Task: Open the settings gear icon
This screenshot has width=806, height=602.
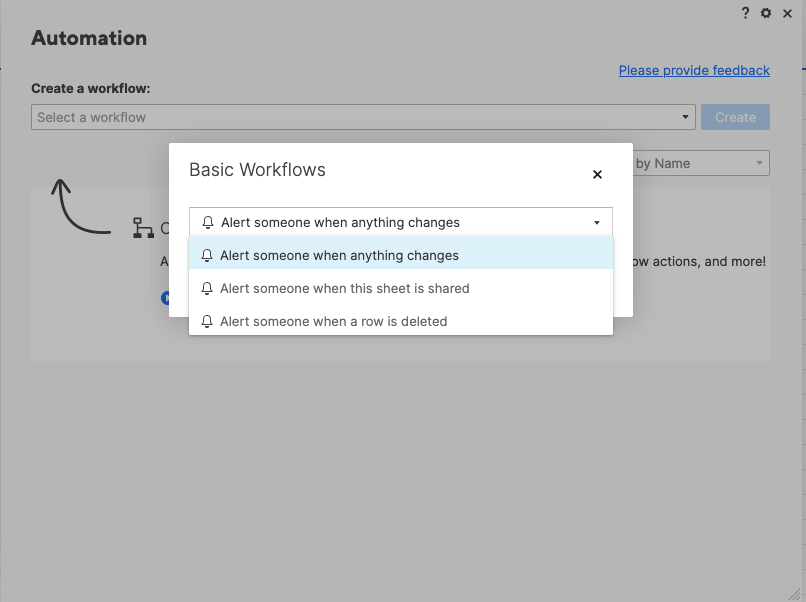Action: point(766,13)
